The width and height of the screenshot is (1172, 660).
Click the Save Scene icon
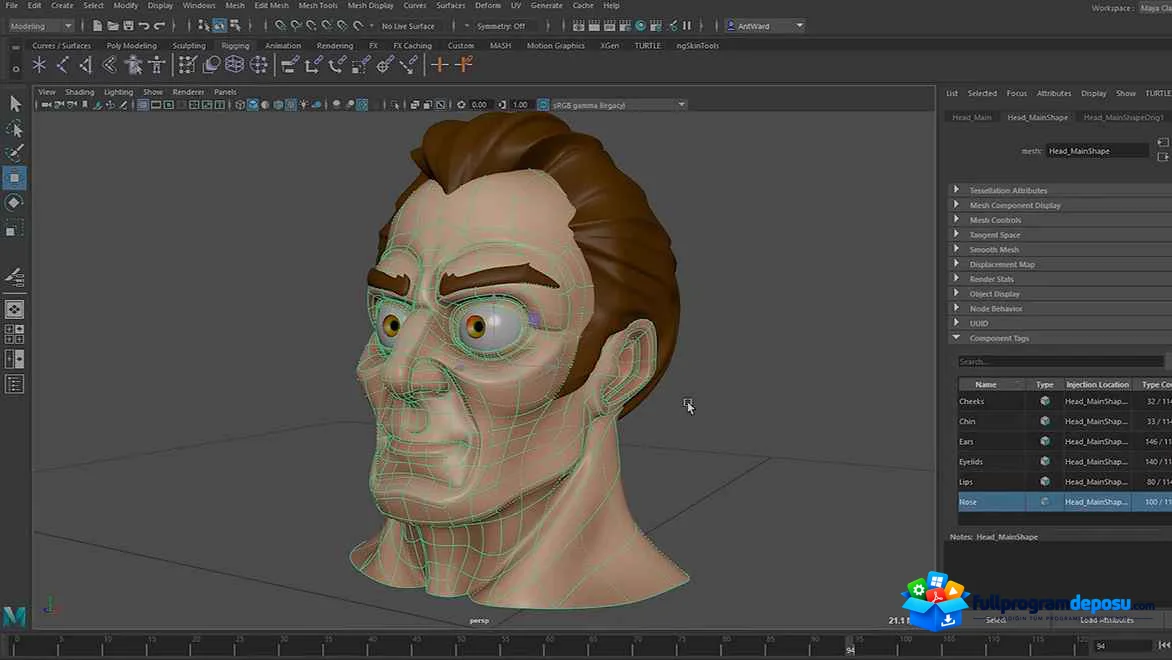129,25
